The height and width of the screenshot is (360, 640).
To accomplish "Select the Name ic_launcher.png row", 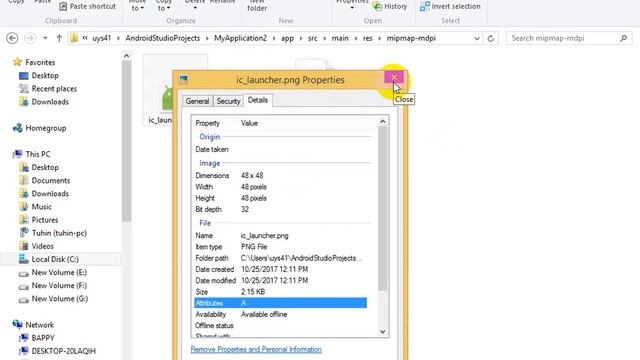I will click(281, 236).
